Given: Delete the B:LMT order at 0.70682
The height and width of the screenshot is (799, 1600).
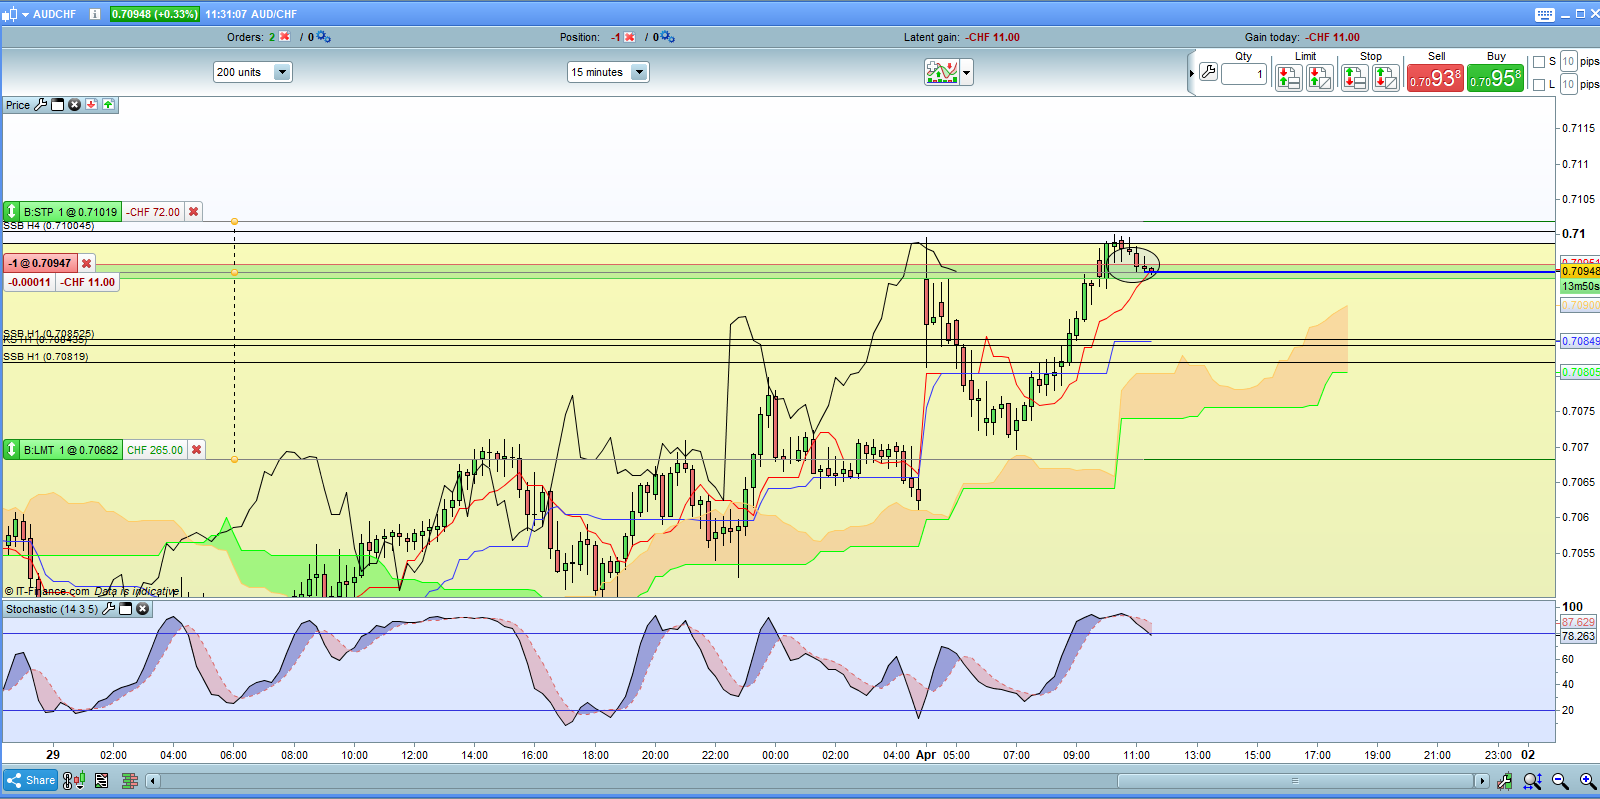Looking at the screenshot, I should (197, 450).
